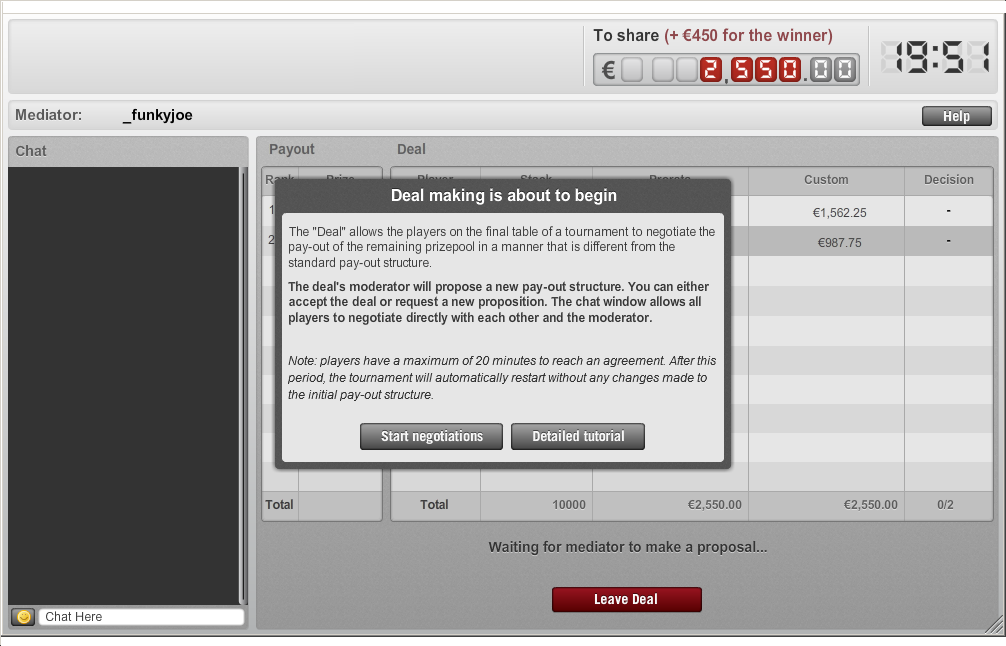Click the Deal section heading
This screenshot has height=646, width=1006.
[x=411, y=149]
